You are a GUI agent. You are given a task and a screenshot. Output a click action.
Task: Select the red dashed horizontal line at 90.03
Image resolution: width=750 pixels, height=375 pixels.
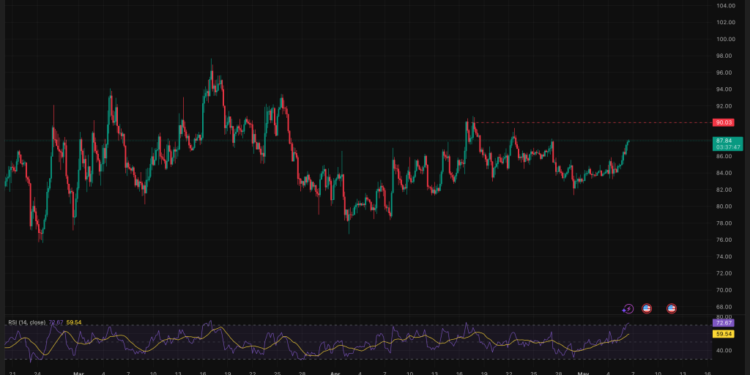click(592, 122)
